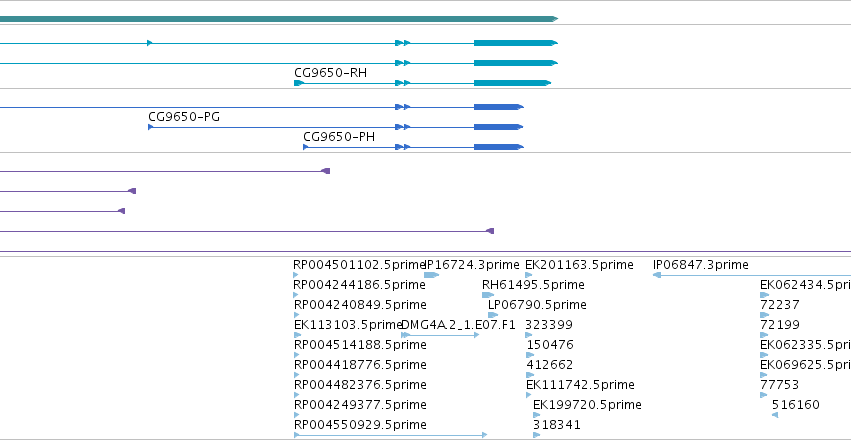The image size is (851, 440).
Task: Select the CG9650-PG protein label
Action: pyautogui.click(x=184, y=117)
